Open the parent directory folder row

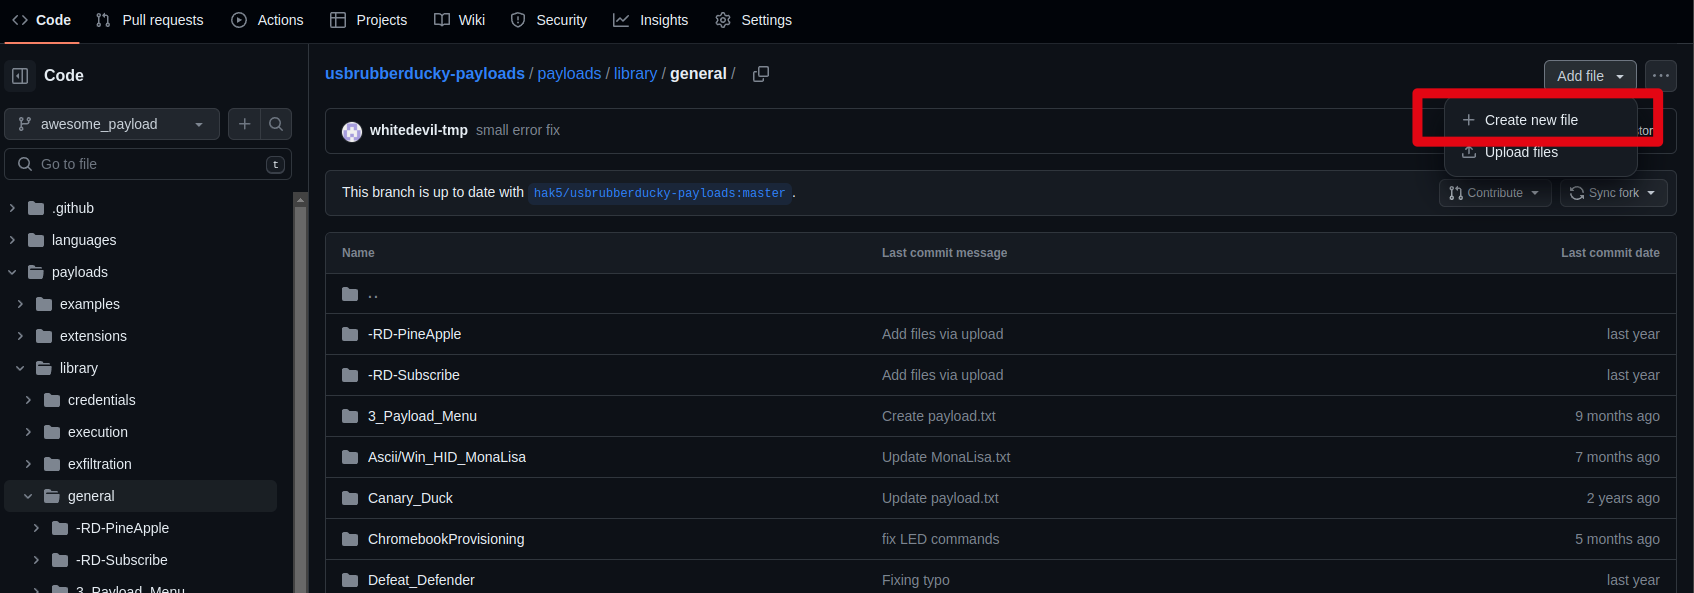pyautogui.click(x=372, y=294)
